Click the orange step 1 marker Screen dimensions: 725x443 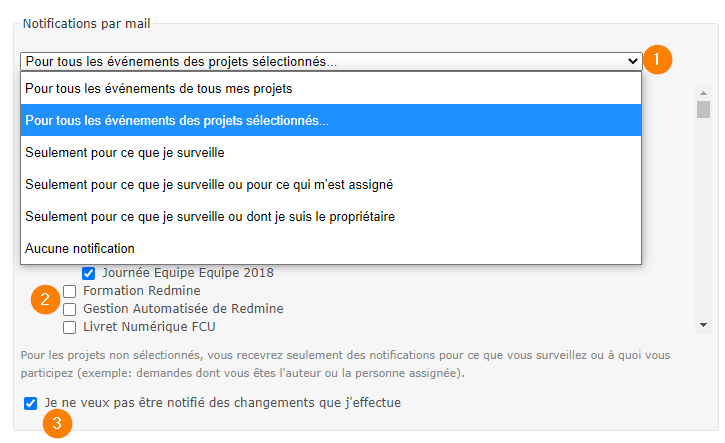click(x=657, y=59)
